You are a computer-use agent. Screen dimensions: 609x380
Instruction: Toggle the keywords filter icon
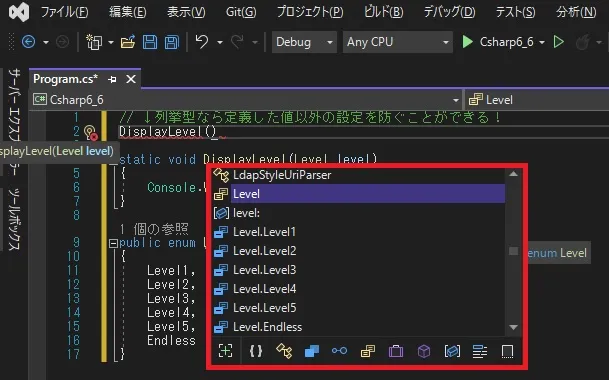click(480, 352)
